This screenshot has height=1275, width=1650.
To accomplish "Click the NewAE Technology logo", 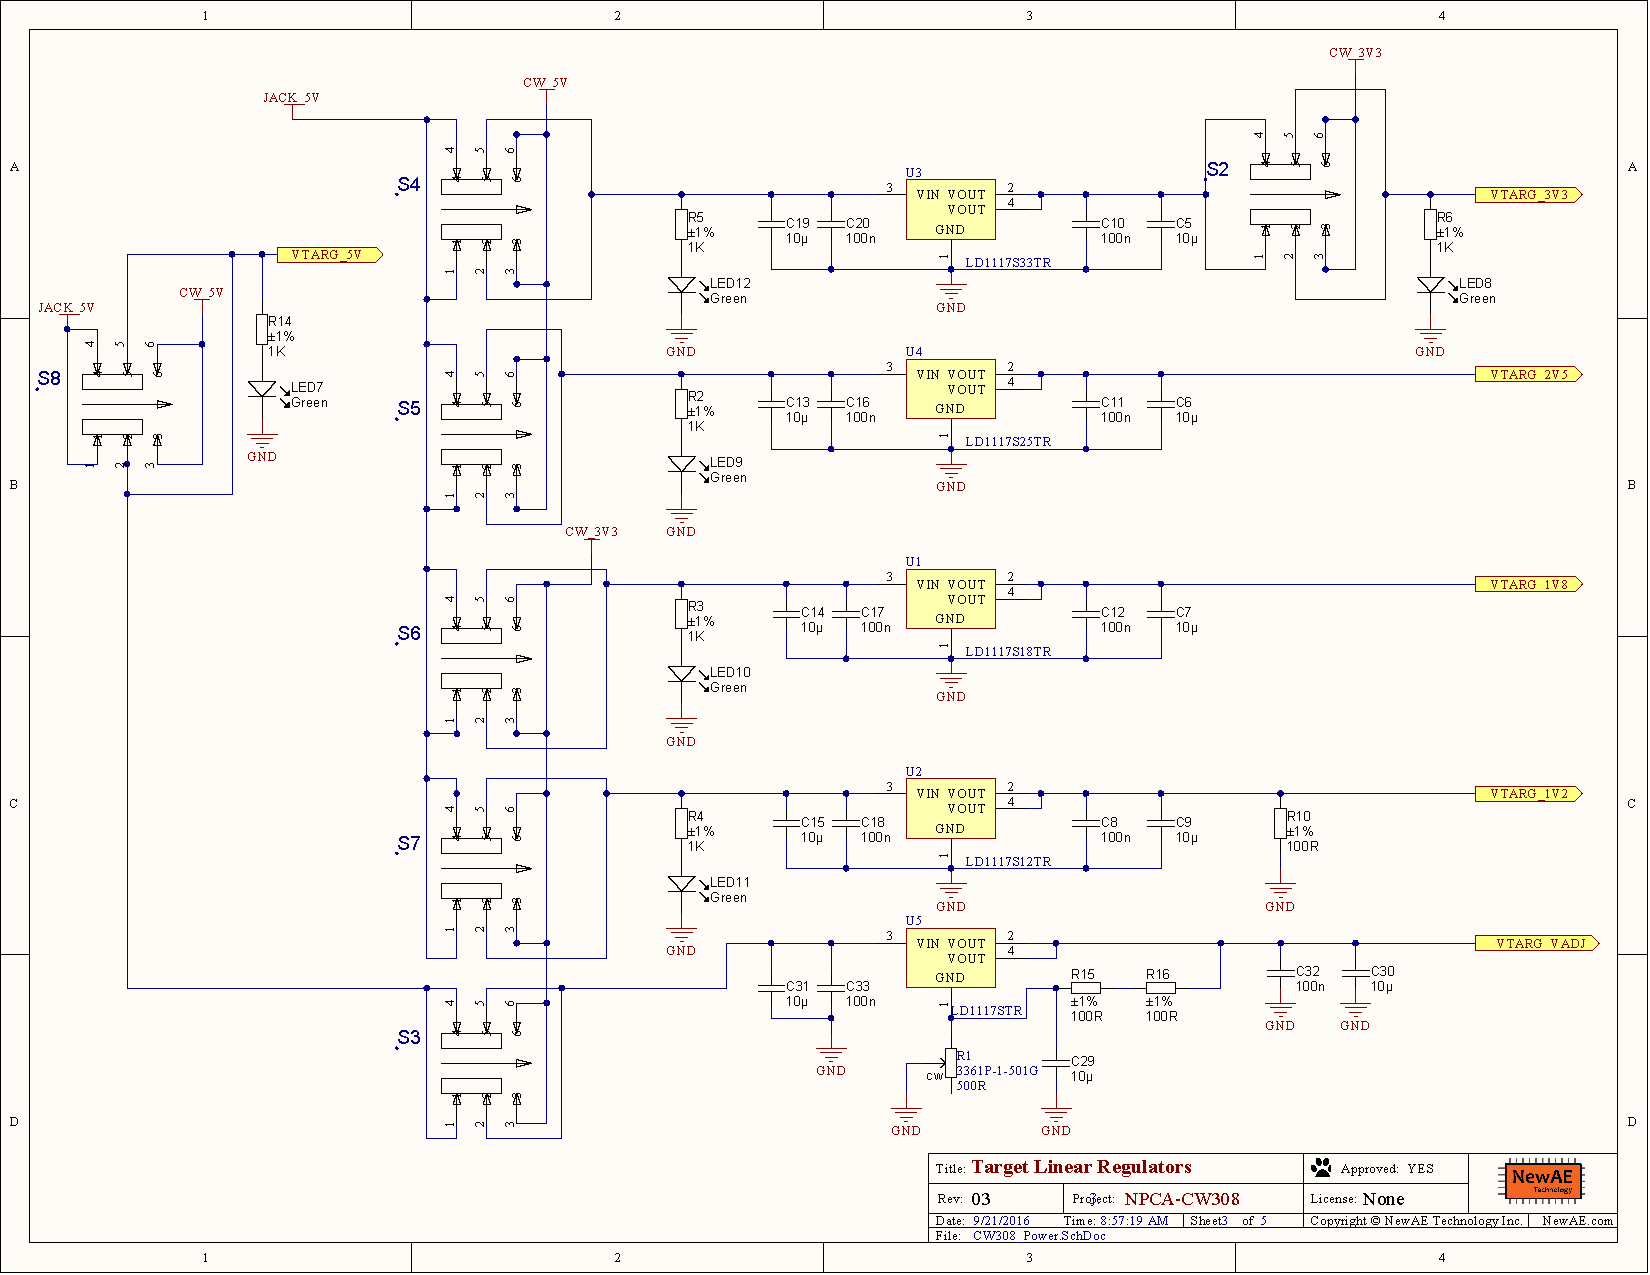I will (x=1542, y=1180).
